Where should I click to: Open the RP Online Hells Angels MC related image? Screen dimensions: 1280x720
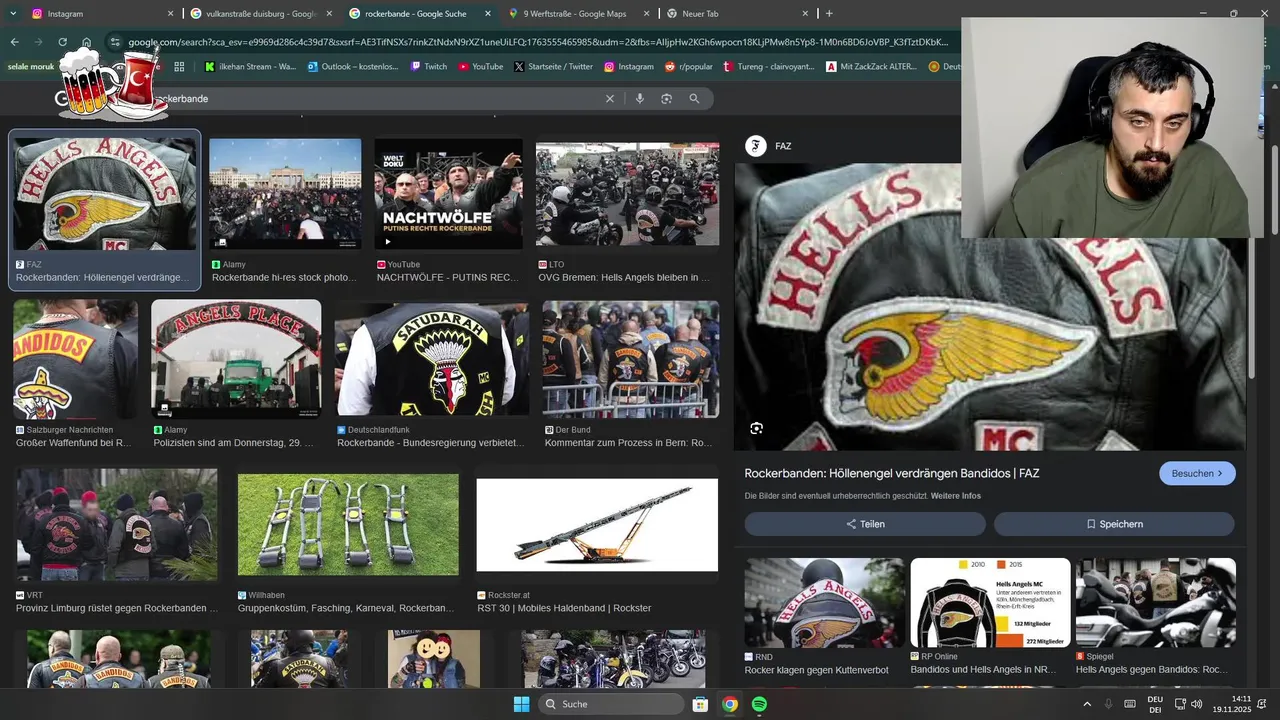990,602
